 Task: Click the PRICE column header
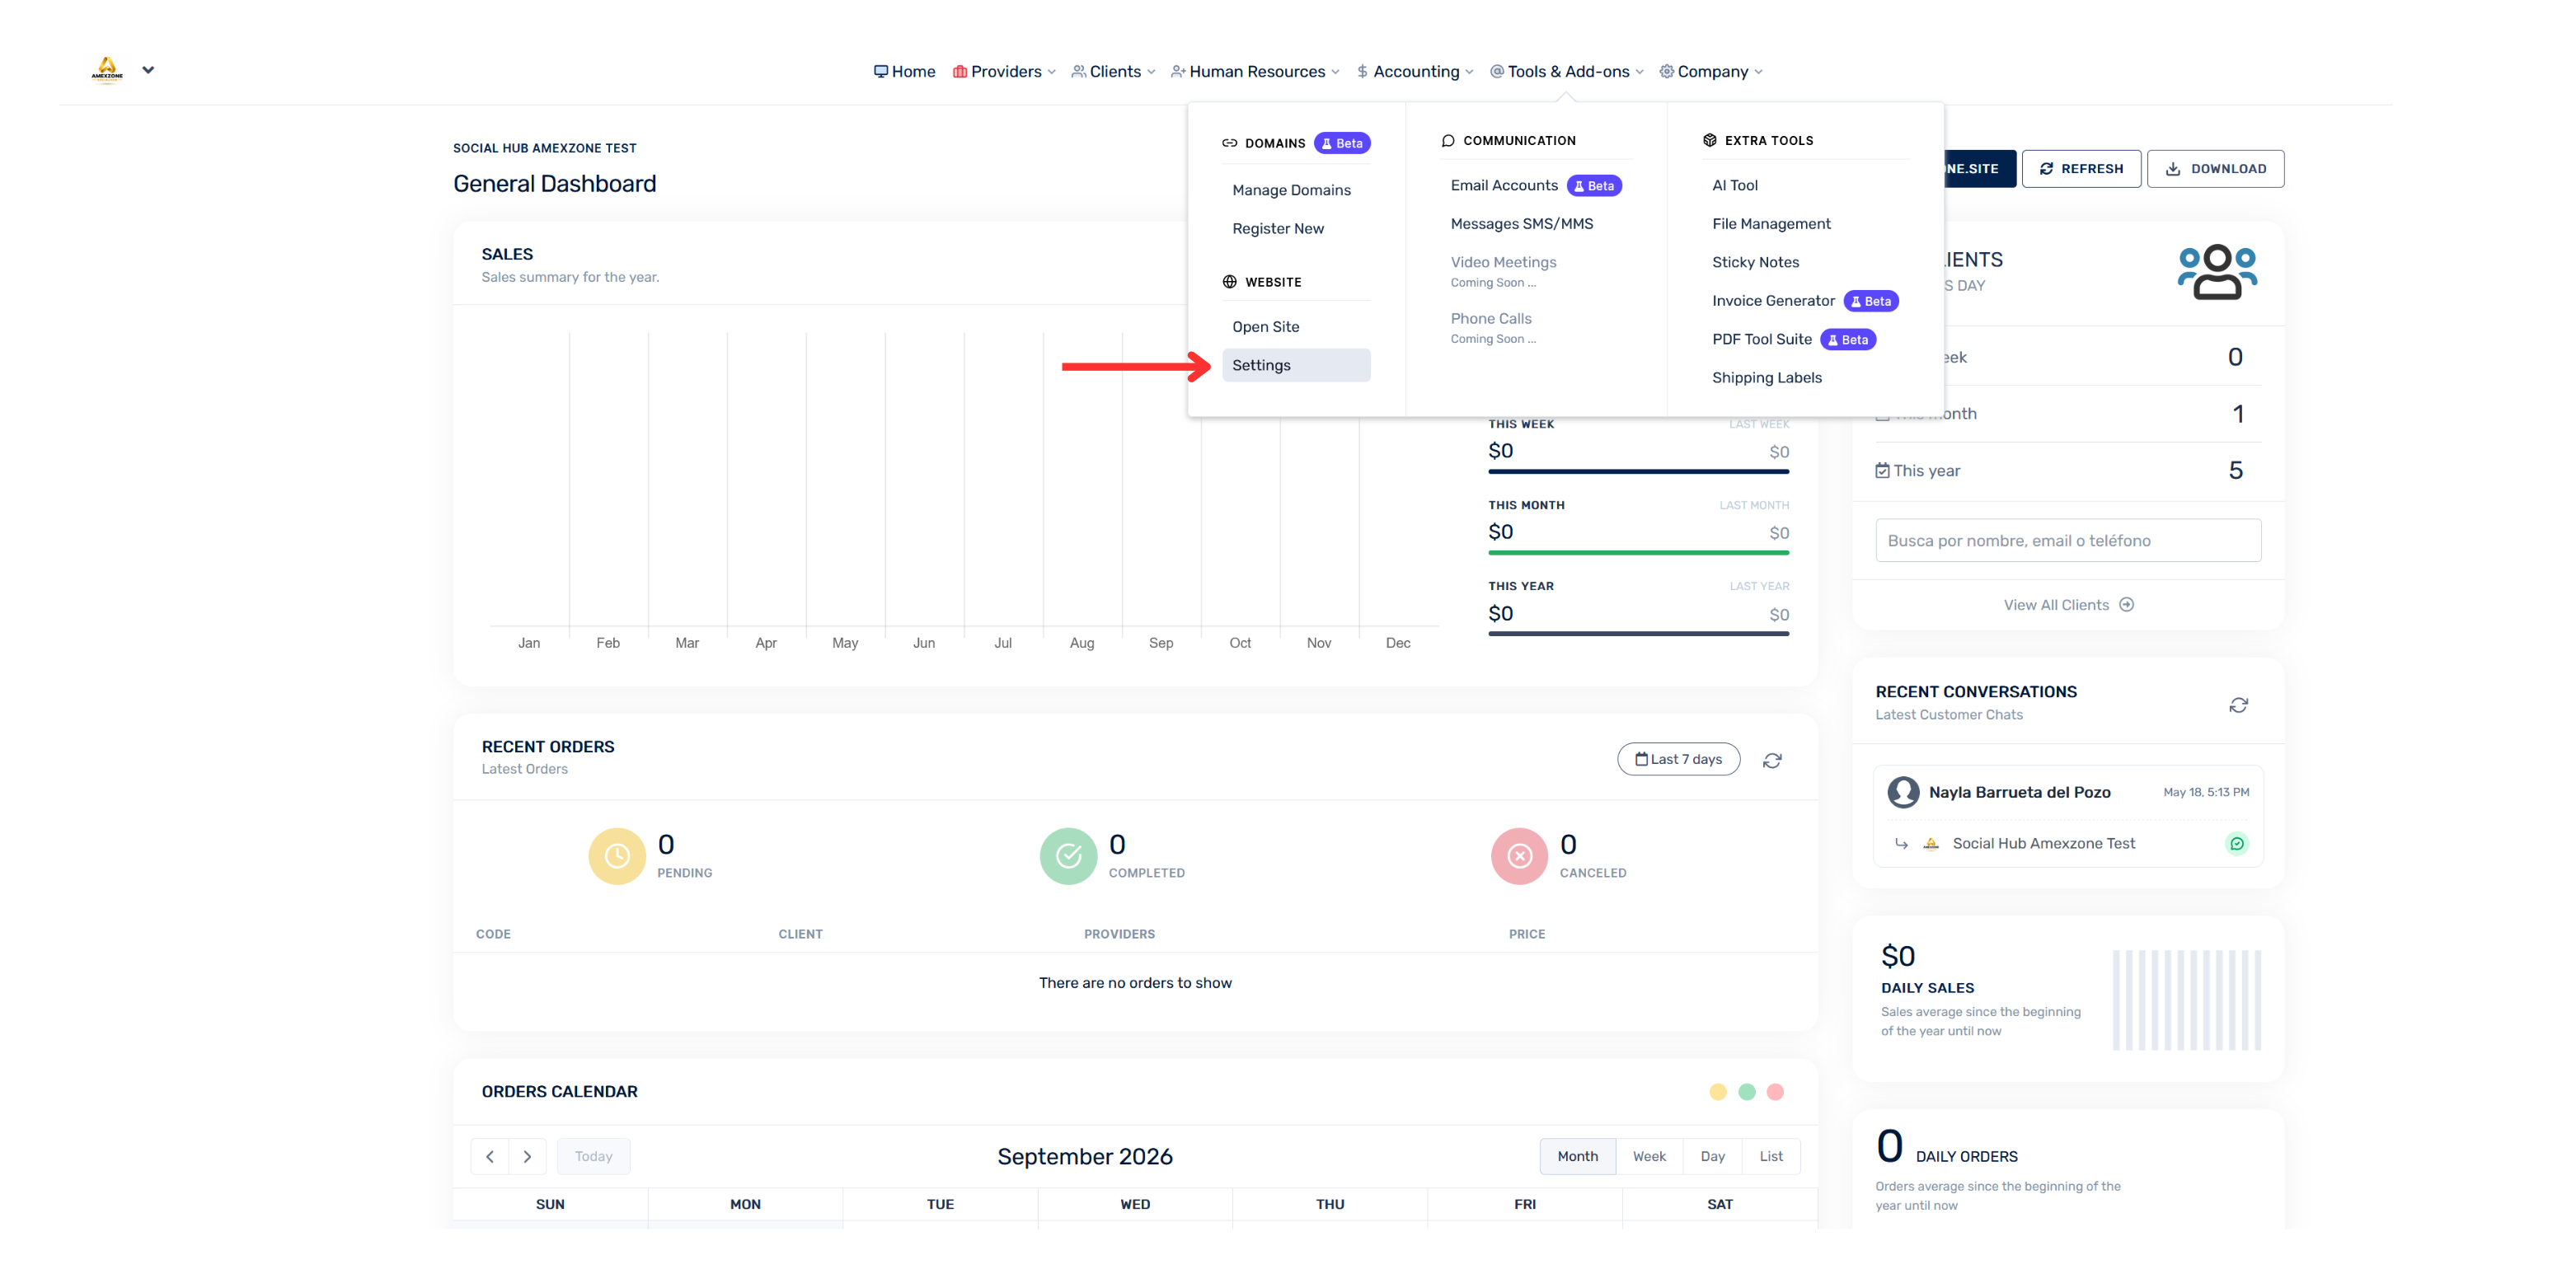(x=1527, y=934)
